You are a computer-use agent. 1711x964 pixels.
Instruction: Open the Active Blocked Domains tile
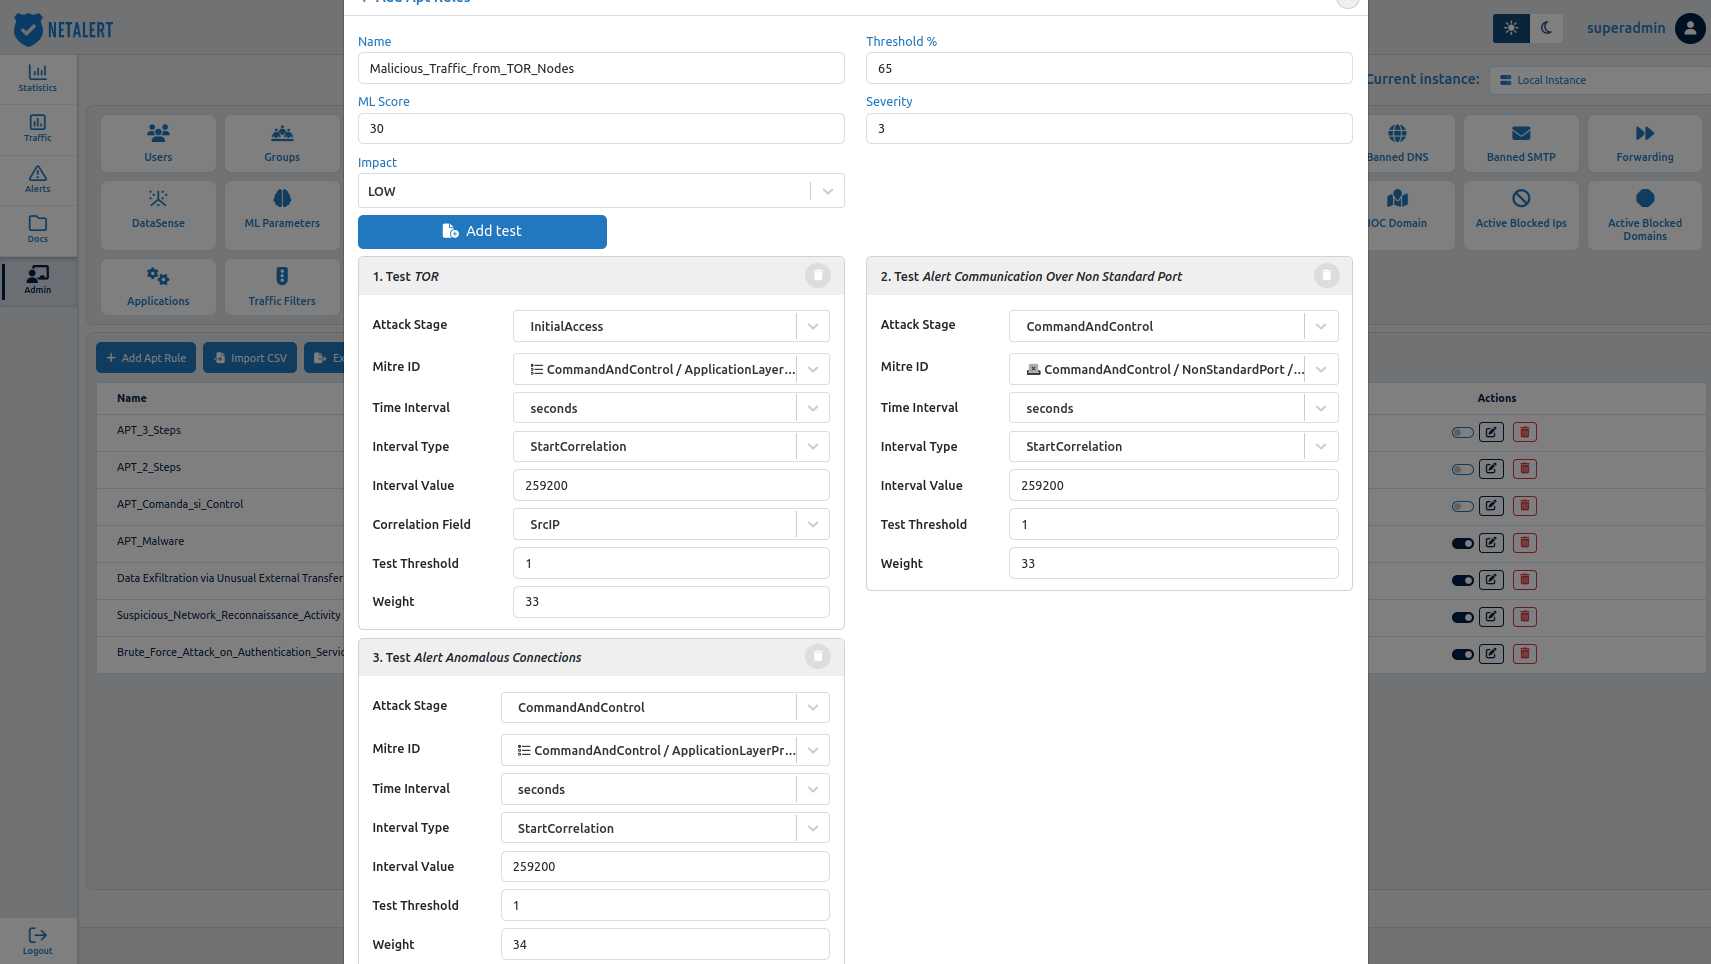tap(1645, 215)
